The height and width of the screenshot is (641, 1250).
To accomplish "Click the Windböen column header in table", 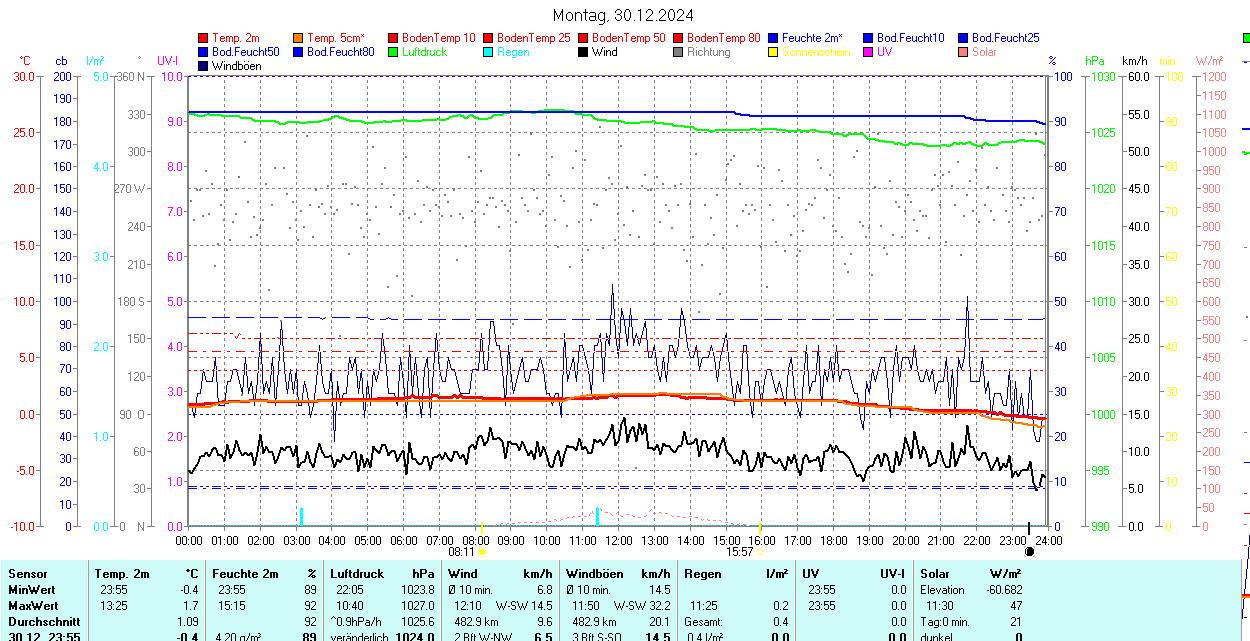I will coord(594,574).
